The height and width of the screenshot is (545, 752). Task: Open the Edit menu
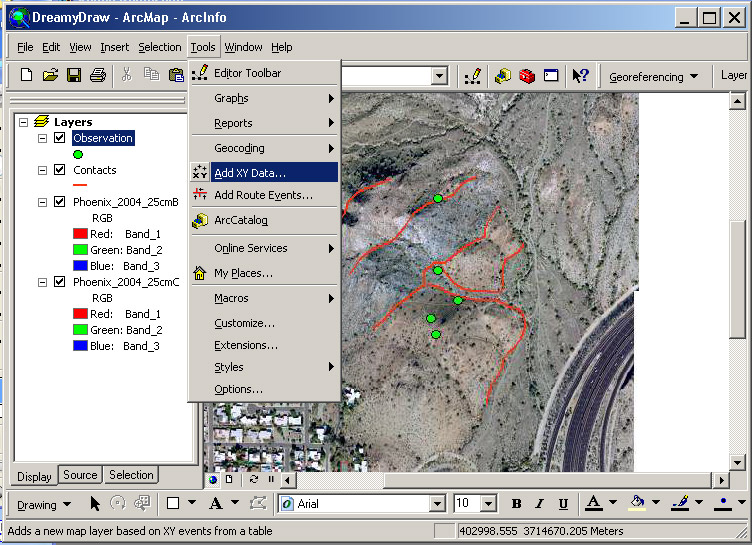coord(51,47)
